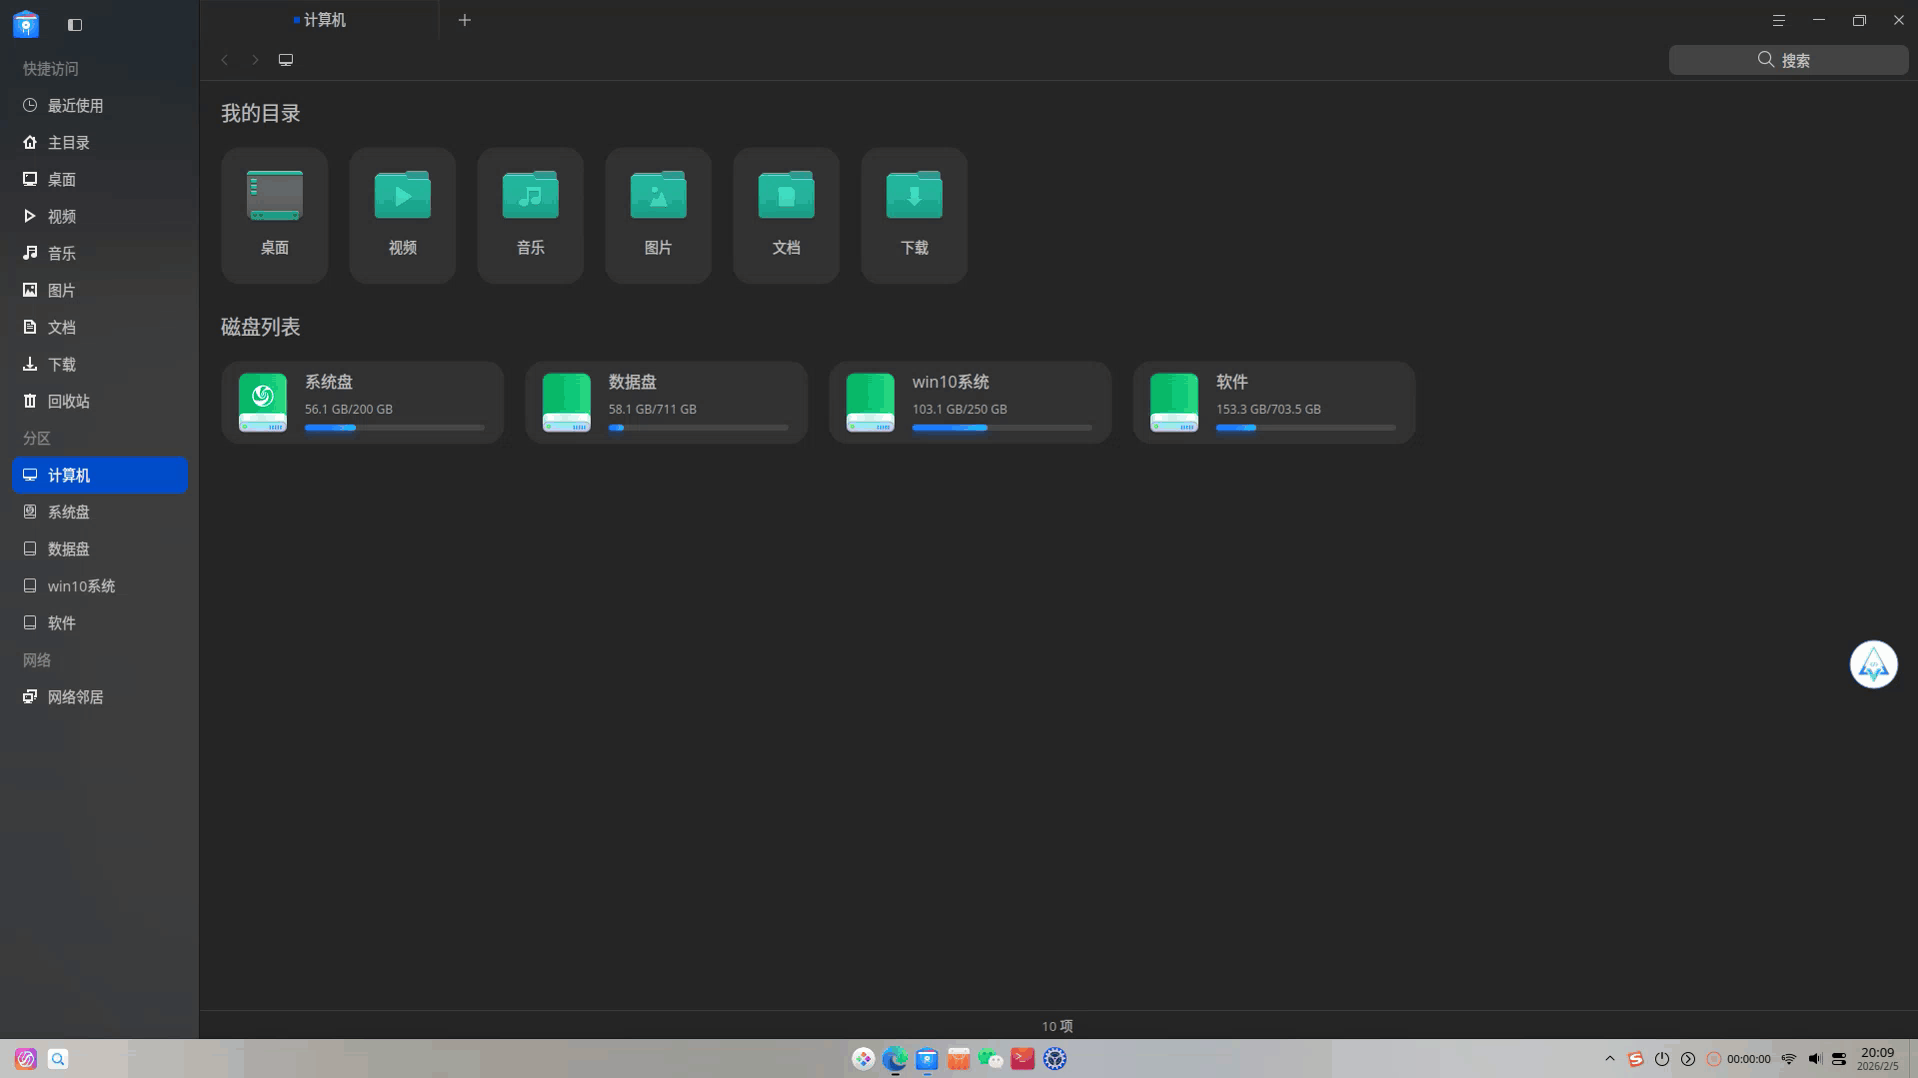1918x1078 pixels.
Task: Select the sidebar 桌面 entry
Action: tap(99, 179)
